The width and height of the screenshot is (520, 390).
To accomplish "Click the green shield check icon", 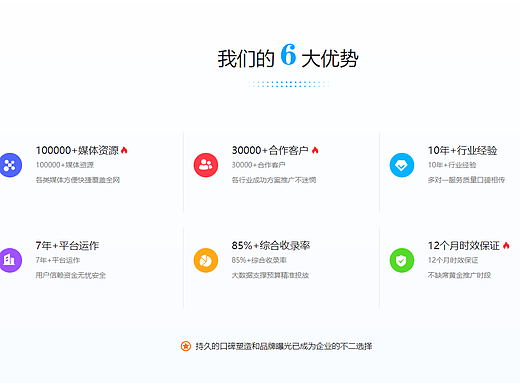I will [x=402, y=260].
